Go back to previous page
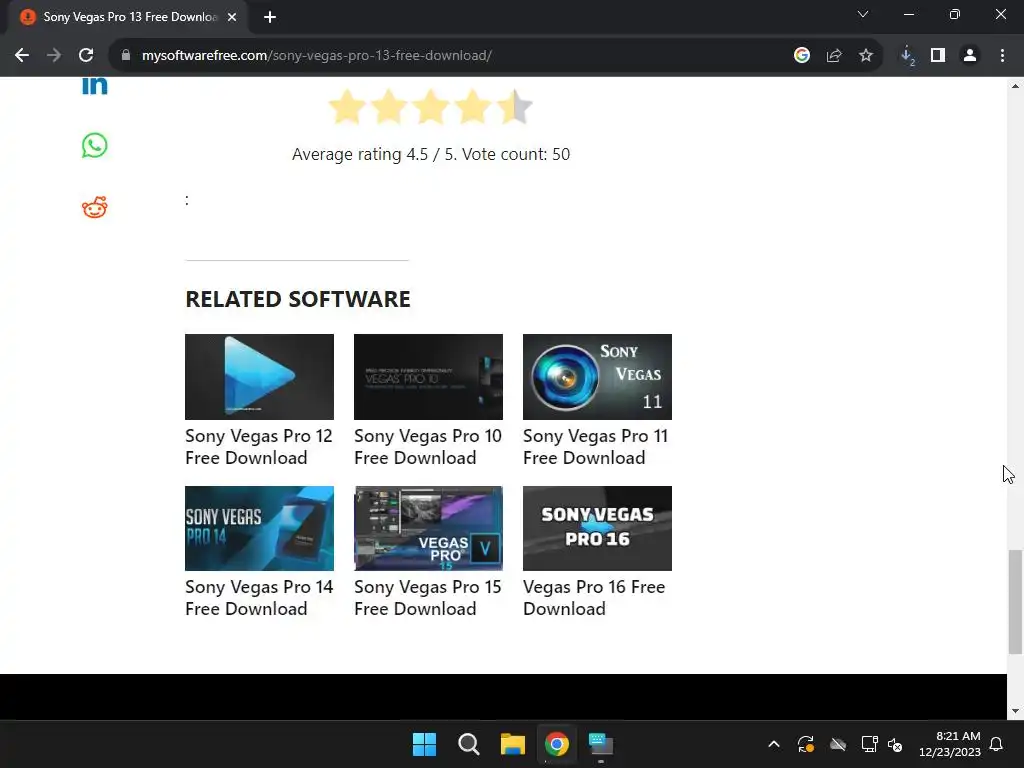Screen dimensions: 1024x768 pyautogui.click(x=22, y=56)
